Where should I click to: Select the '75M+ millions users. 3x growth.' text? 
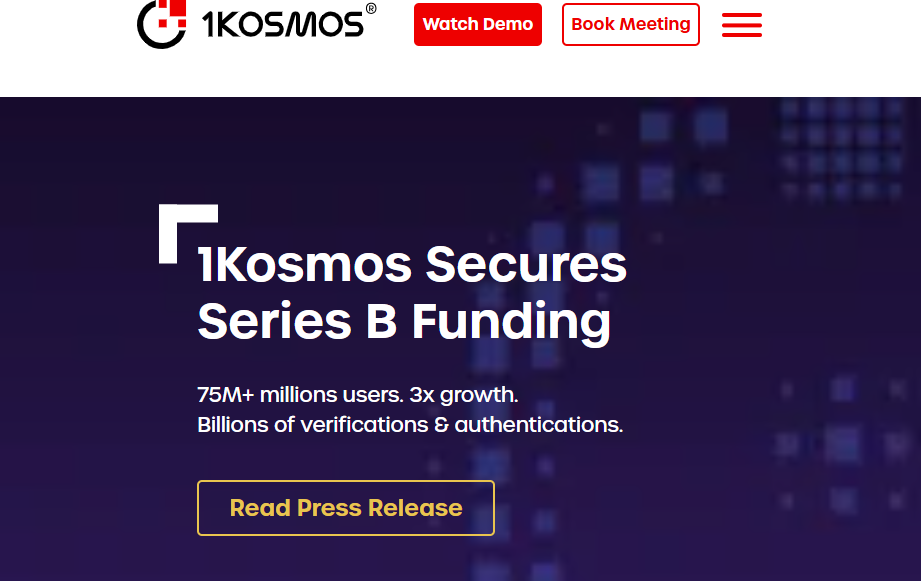click(358, 395)
